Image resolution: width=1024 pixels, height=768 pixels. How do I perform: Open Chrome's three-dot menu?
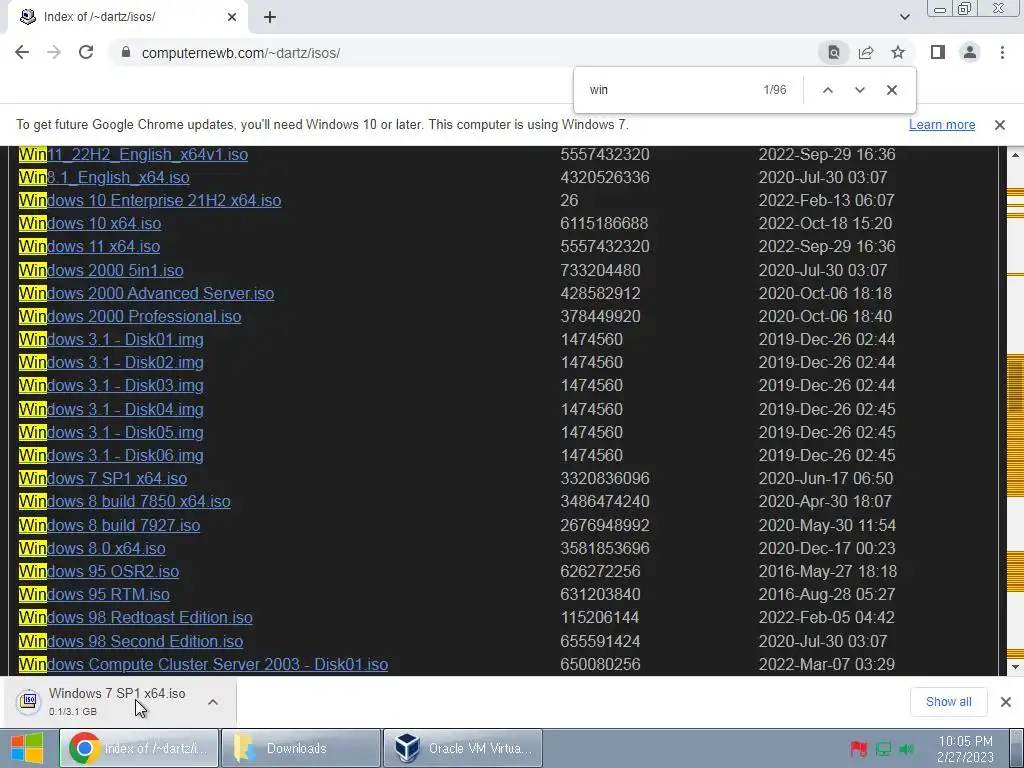click(1002, 52)
